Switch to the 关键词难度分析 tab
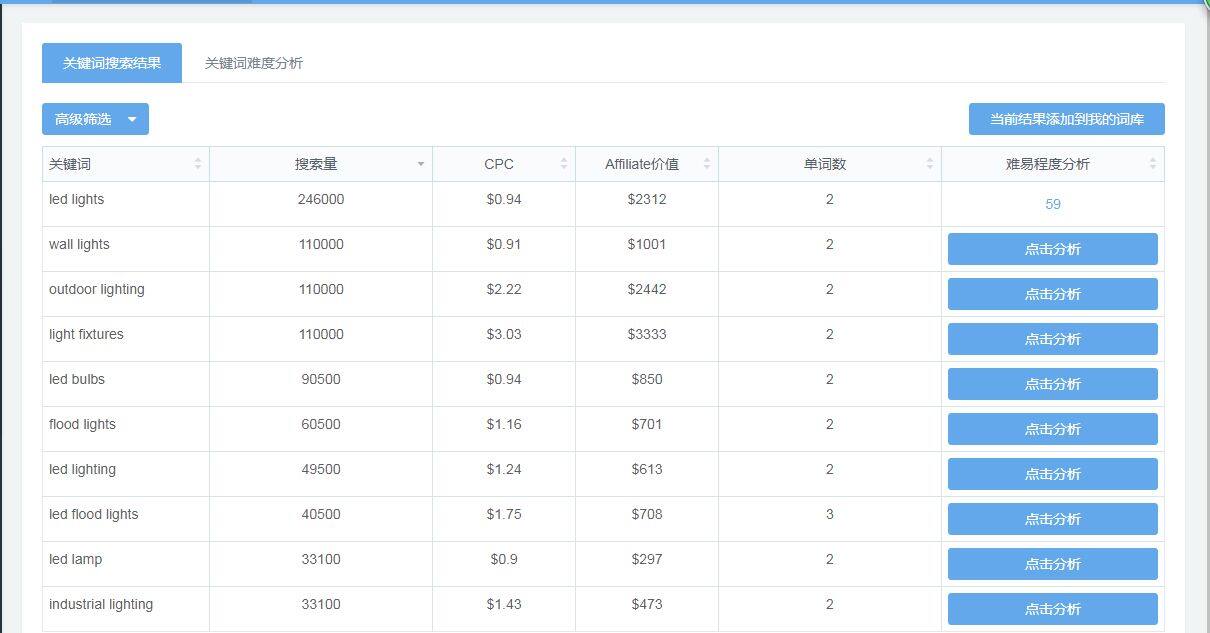This screenshot has height=633, width=1210. click(254, 63)
